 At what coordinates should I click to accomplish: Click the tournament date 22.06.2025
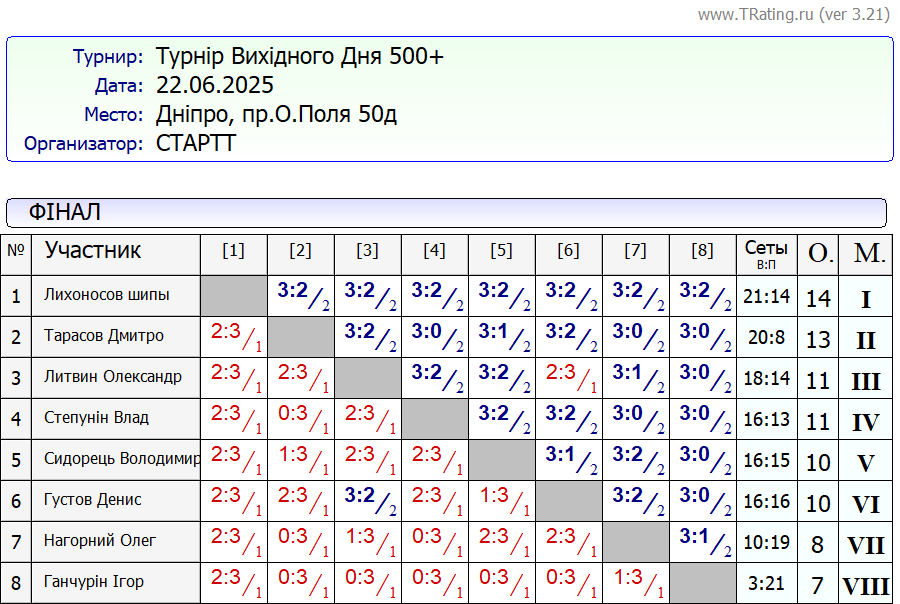[x=215, y=85]
